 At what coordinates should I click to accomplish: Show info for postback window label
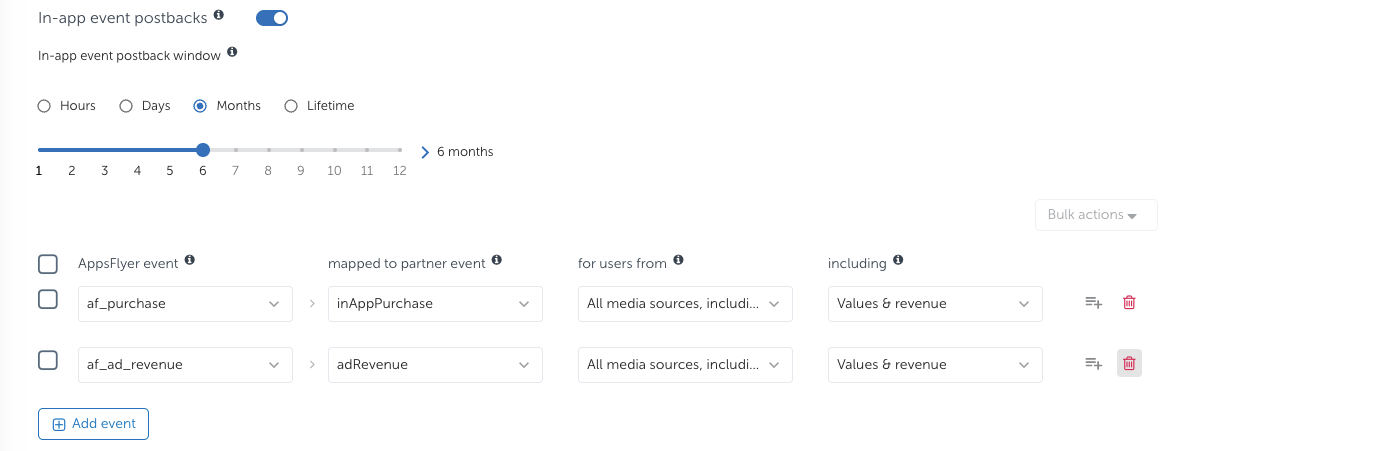pyautogui.click(x=232, y=52)
